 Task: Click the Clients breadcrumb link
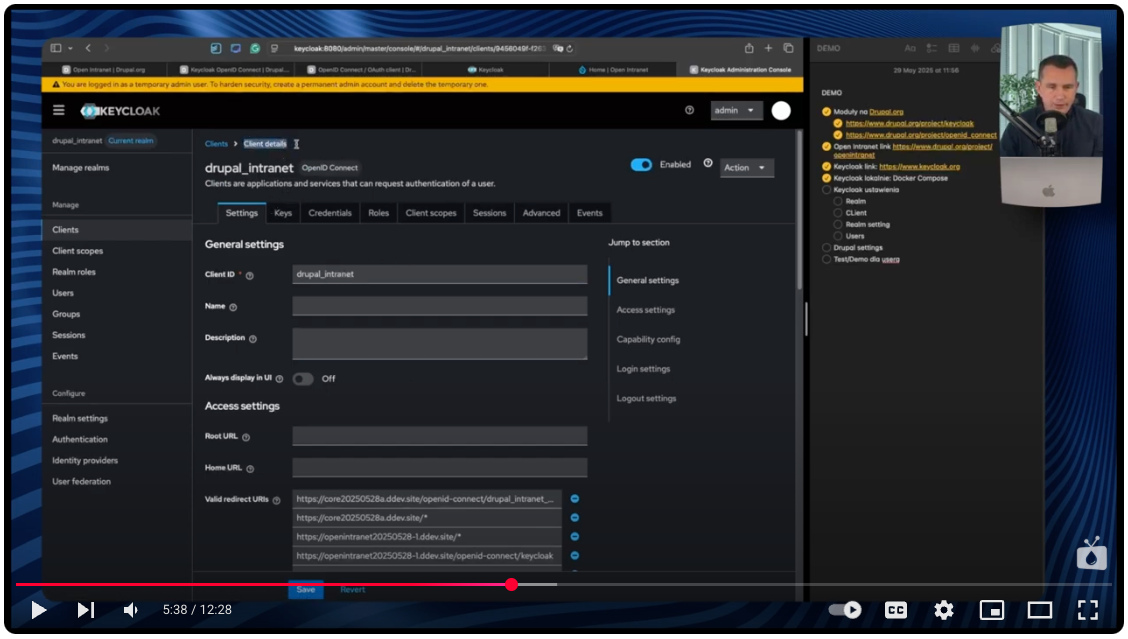point(216,144)
